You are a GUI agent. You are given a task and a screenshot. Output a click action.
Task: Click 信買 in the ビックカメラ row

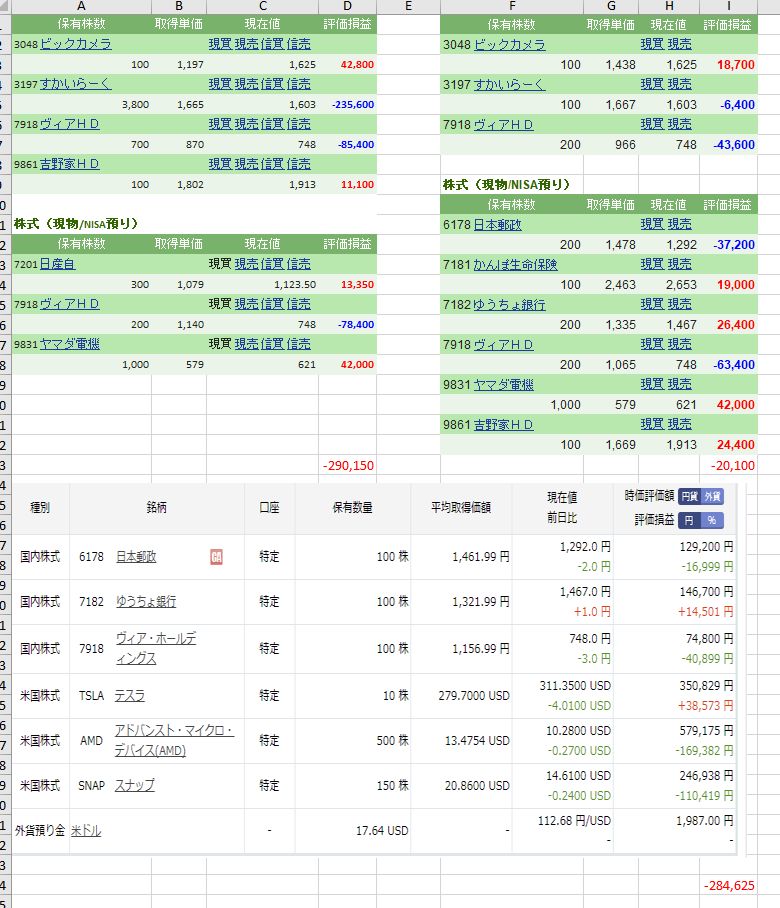tap(272, 44)
